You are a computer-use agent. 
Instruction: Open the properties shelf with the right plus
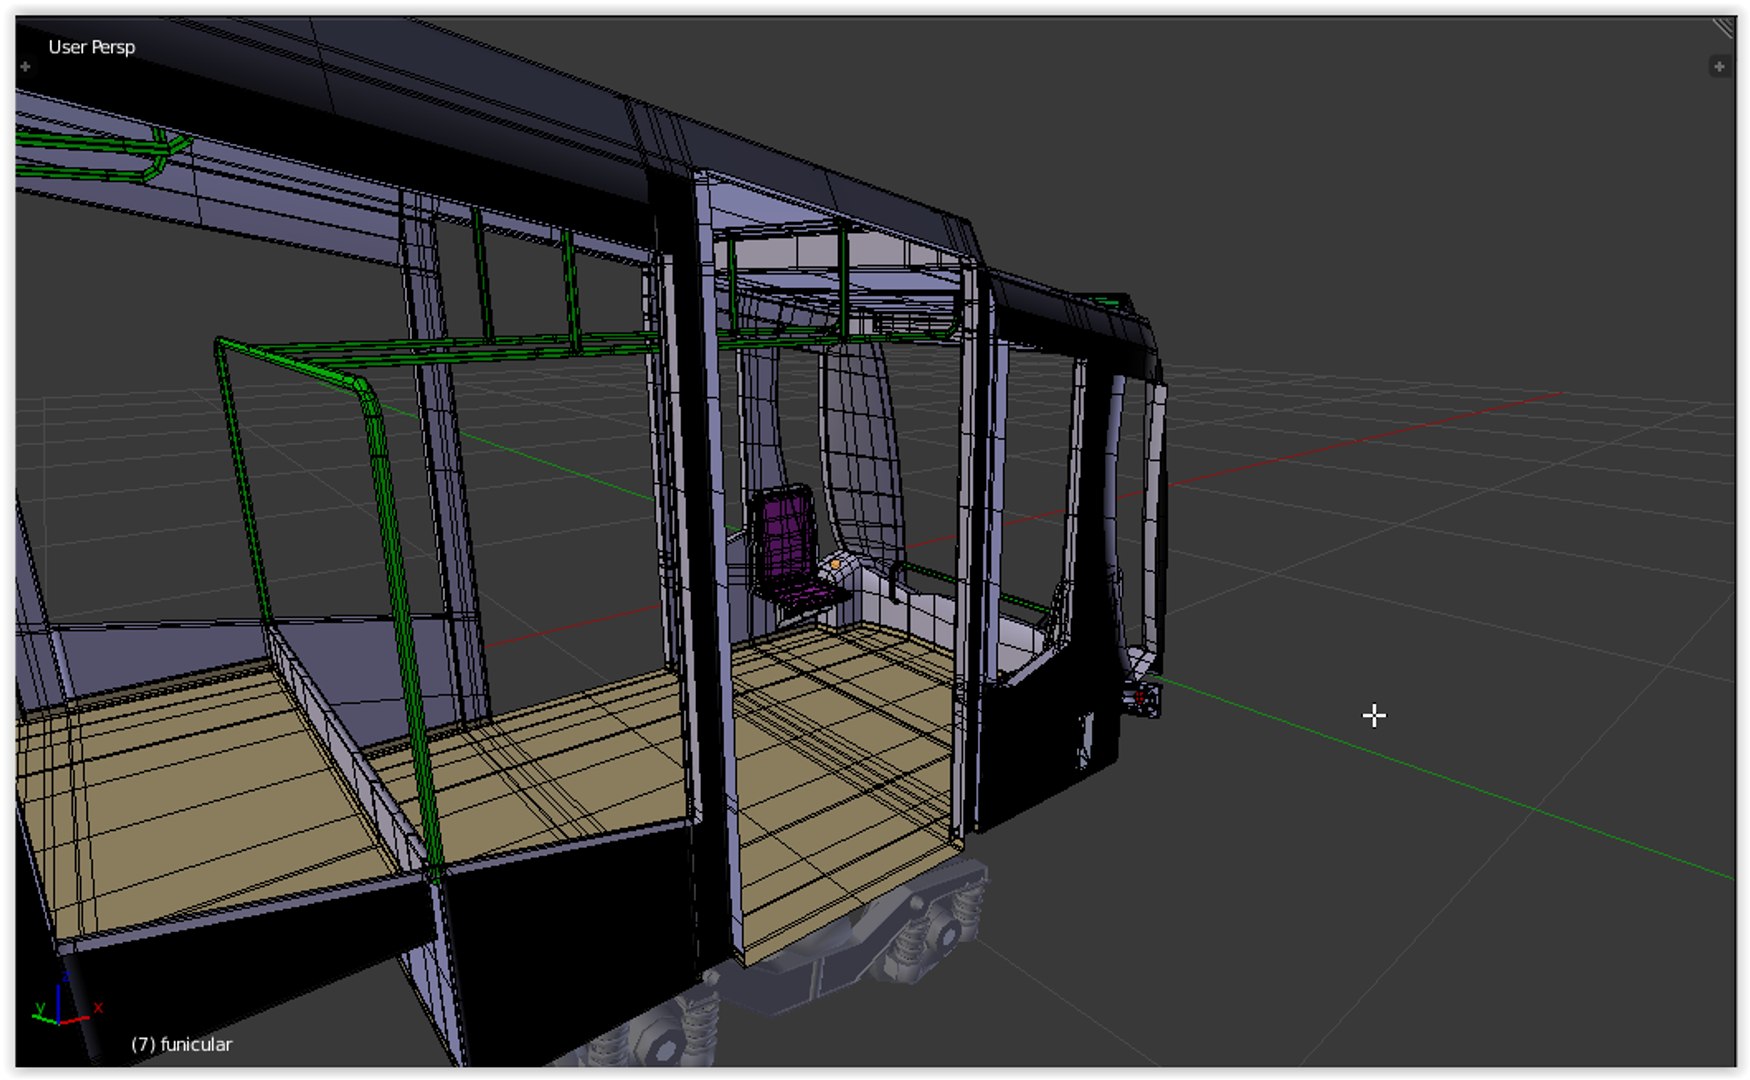tap(1719, 67)
